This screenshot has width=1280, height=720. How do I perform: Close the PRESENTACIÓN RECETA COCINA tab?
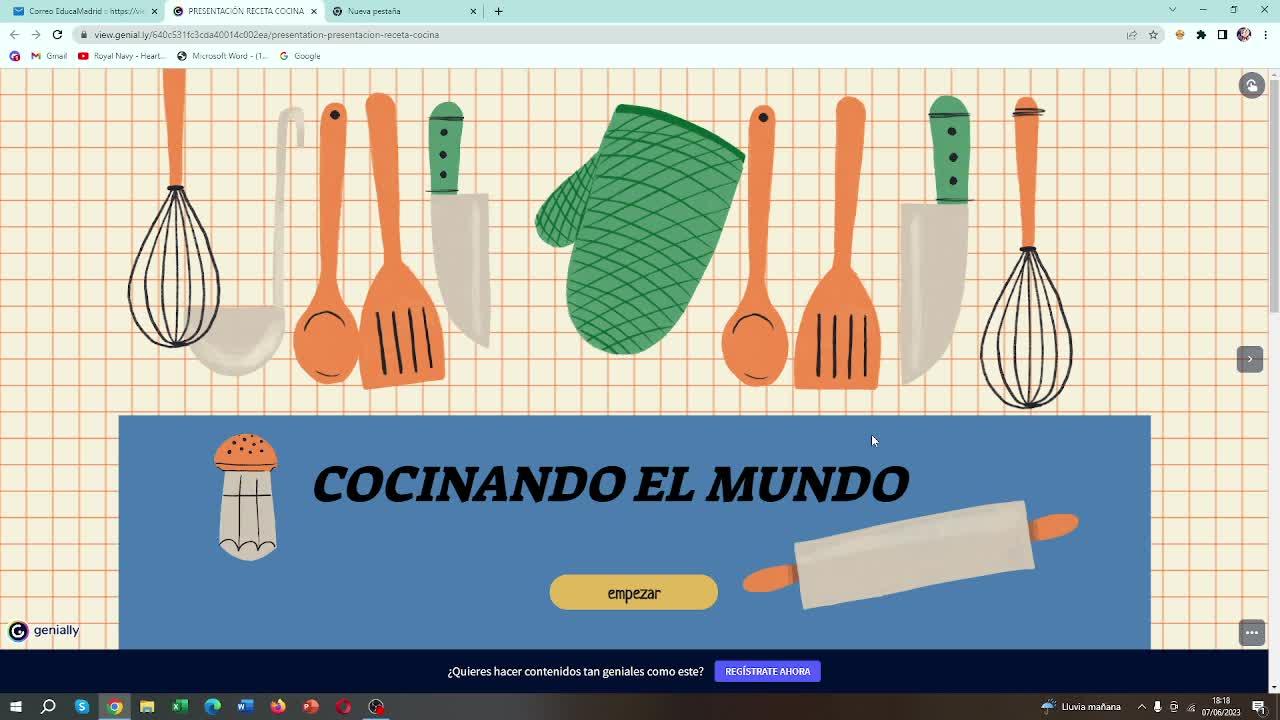point(314,11)
